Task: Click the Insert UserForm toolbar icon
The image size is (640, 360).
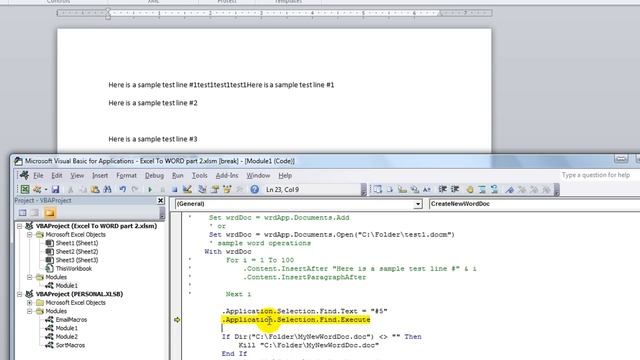Action: [37, 189]
